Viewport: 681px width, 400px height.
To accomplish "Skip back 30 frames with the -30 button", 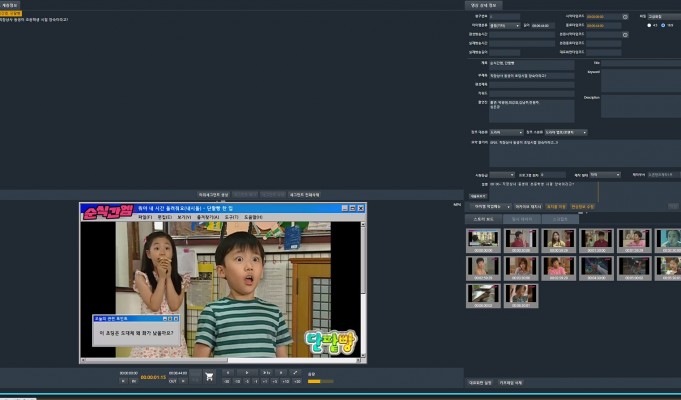I will [226, 382].
